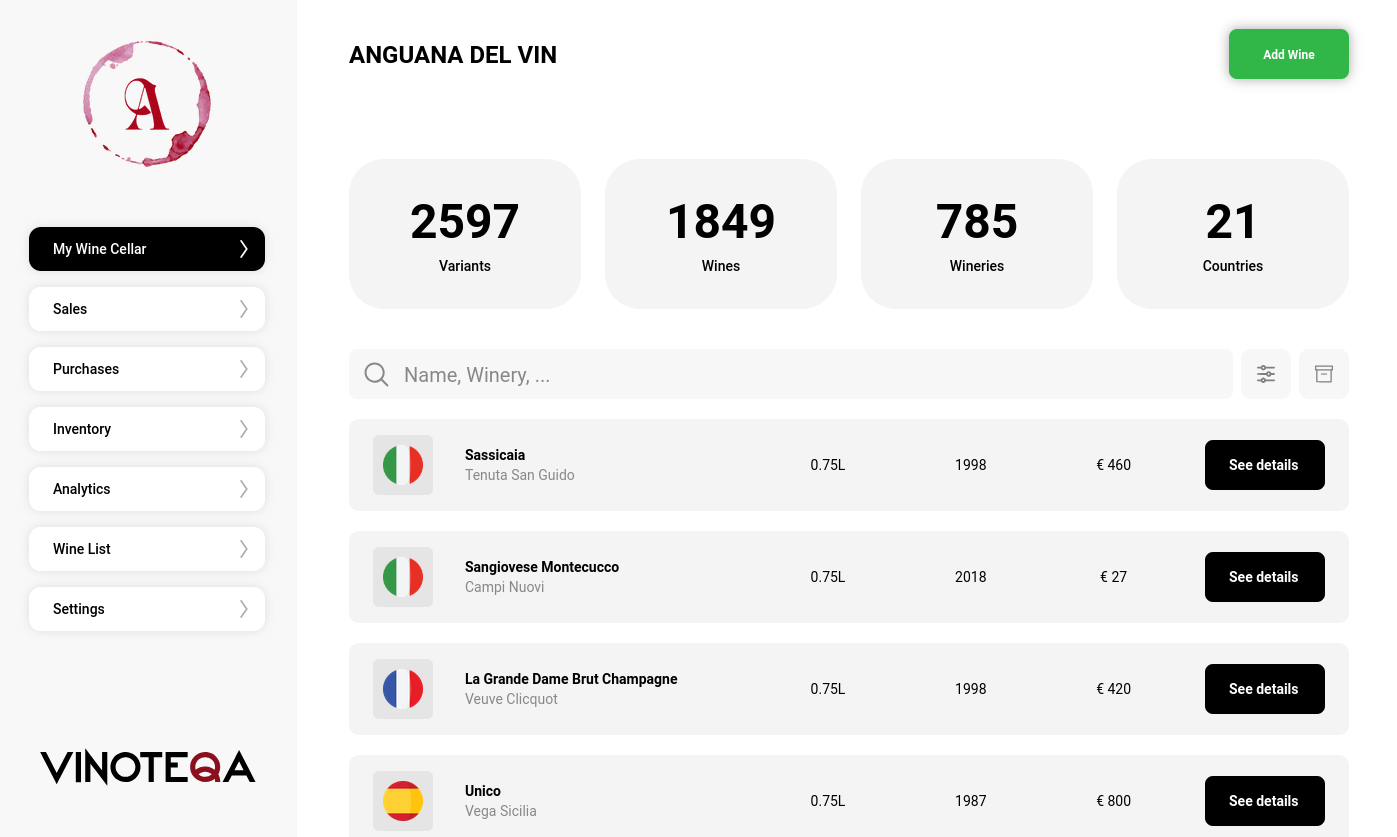The width and height of the screenshot is (1397, 837).
Task: Open the archive box icon
Action: [x=1324, y=374]
